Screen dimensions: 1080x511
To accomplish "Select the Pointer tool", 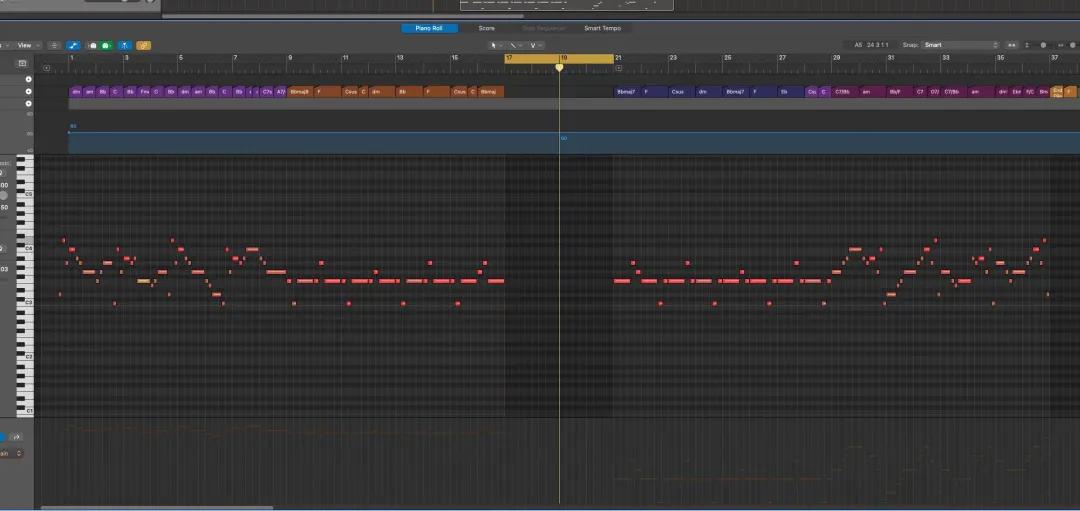I will pyautogui.click(x=495, y=45).
